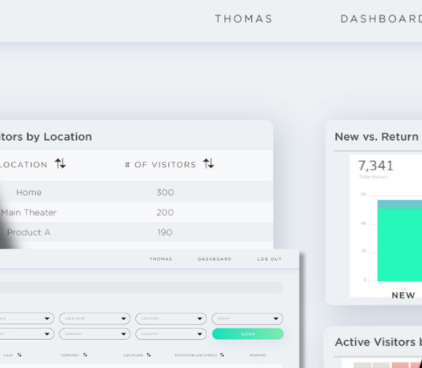422x368 pixels.
Task: Select the Home row in Visitors by Location
Action: 136,192
